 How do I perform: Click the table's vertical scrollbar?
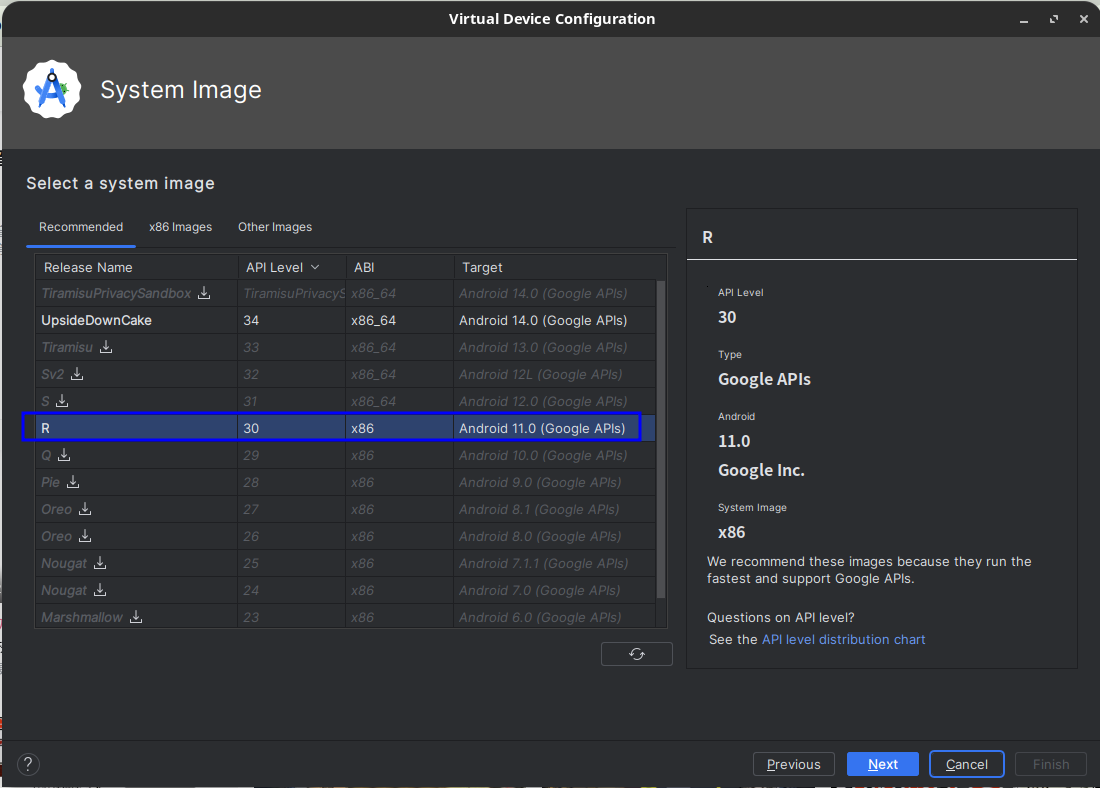[660, 440]
